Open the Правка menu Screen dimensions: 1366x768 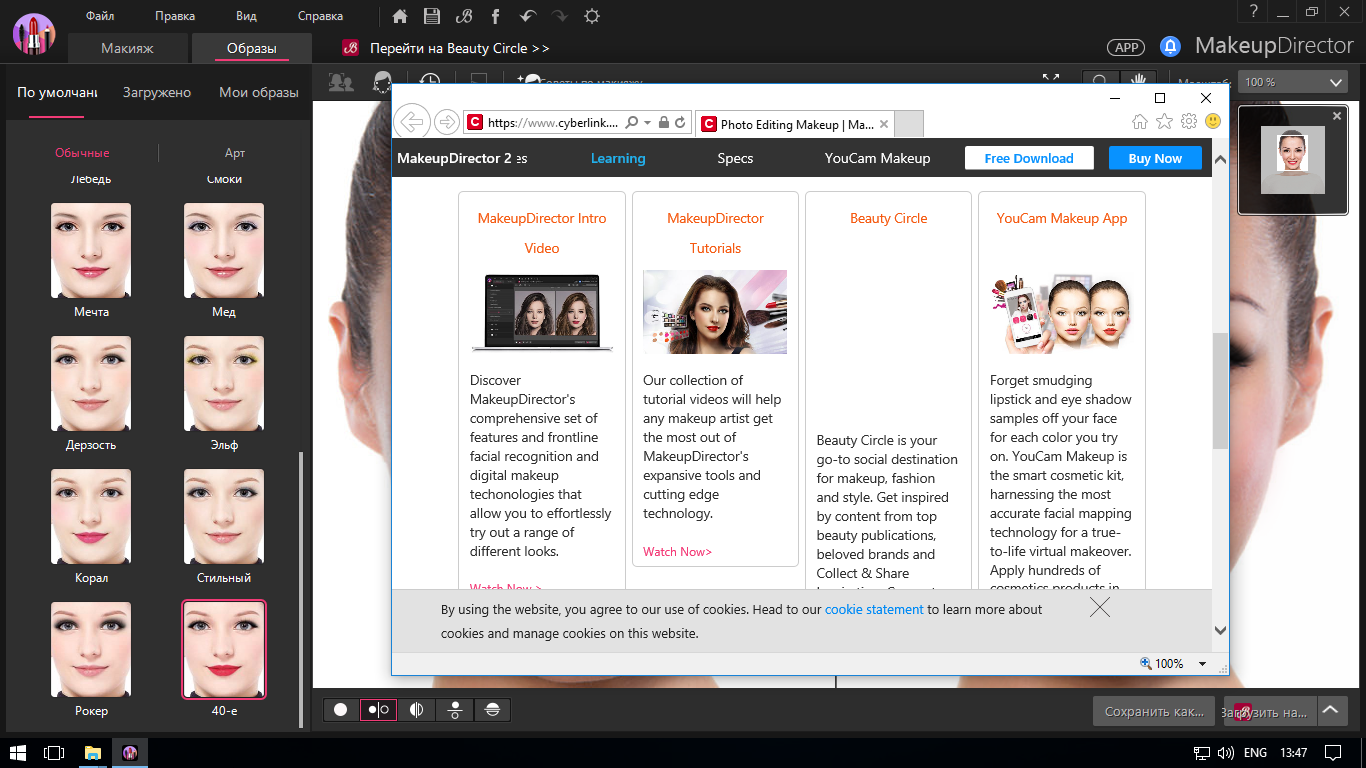175,16
